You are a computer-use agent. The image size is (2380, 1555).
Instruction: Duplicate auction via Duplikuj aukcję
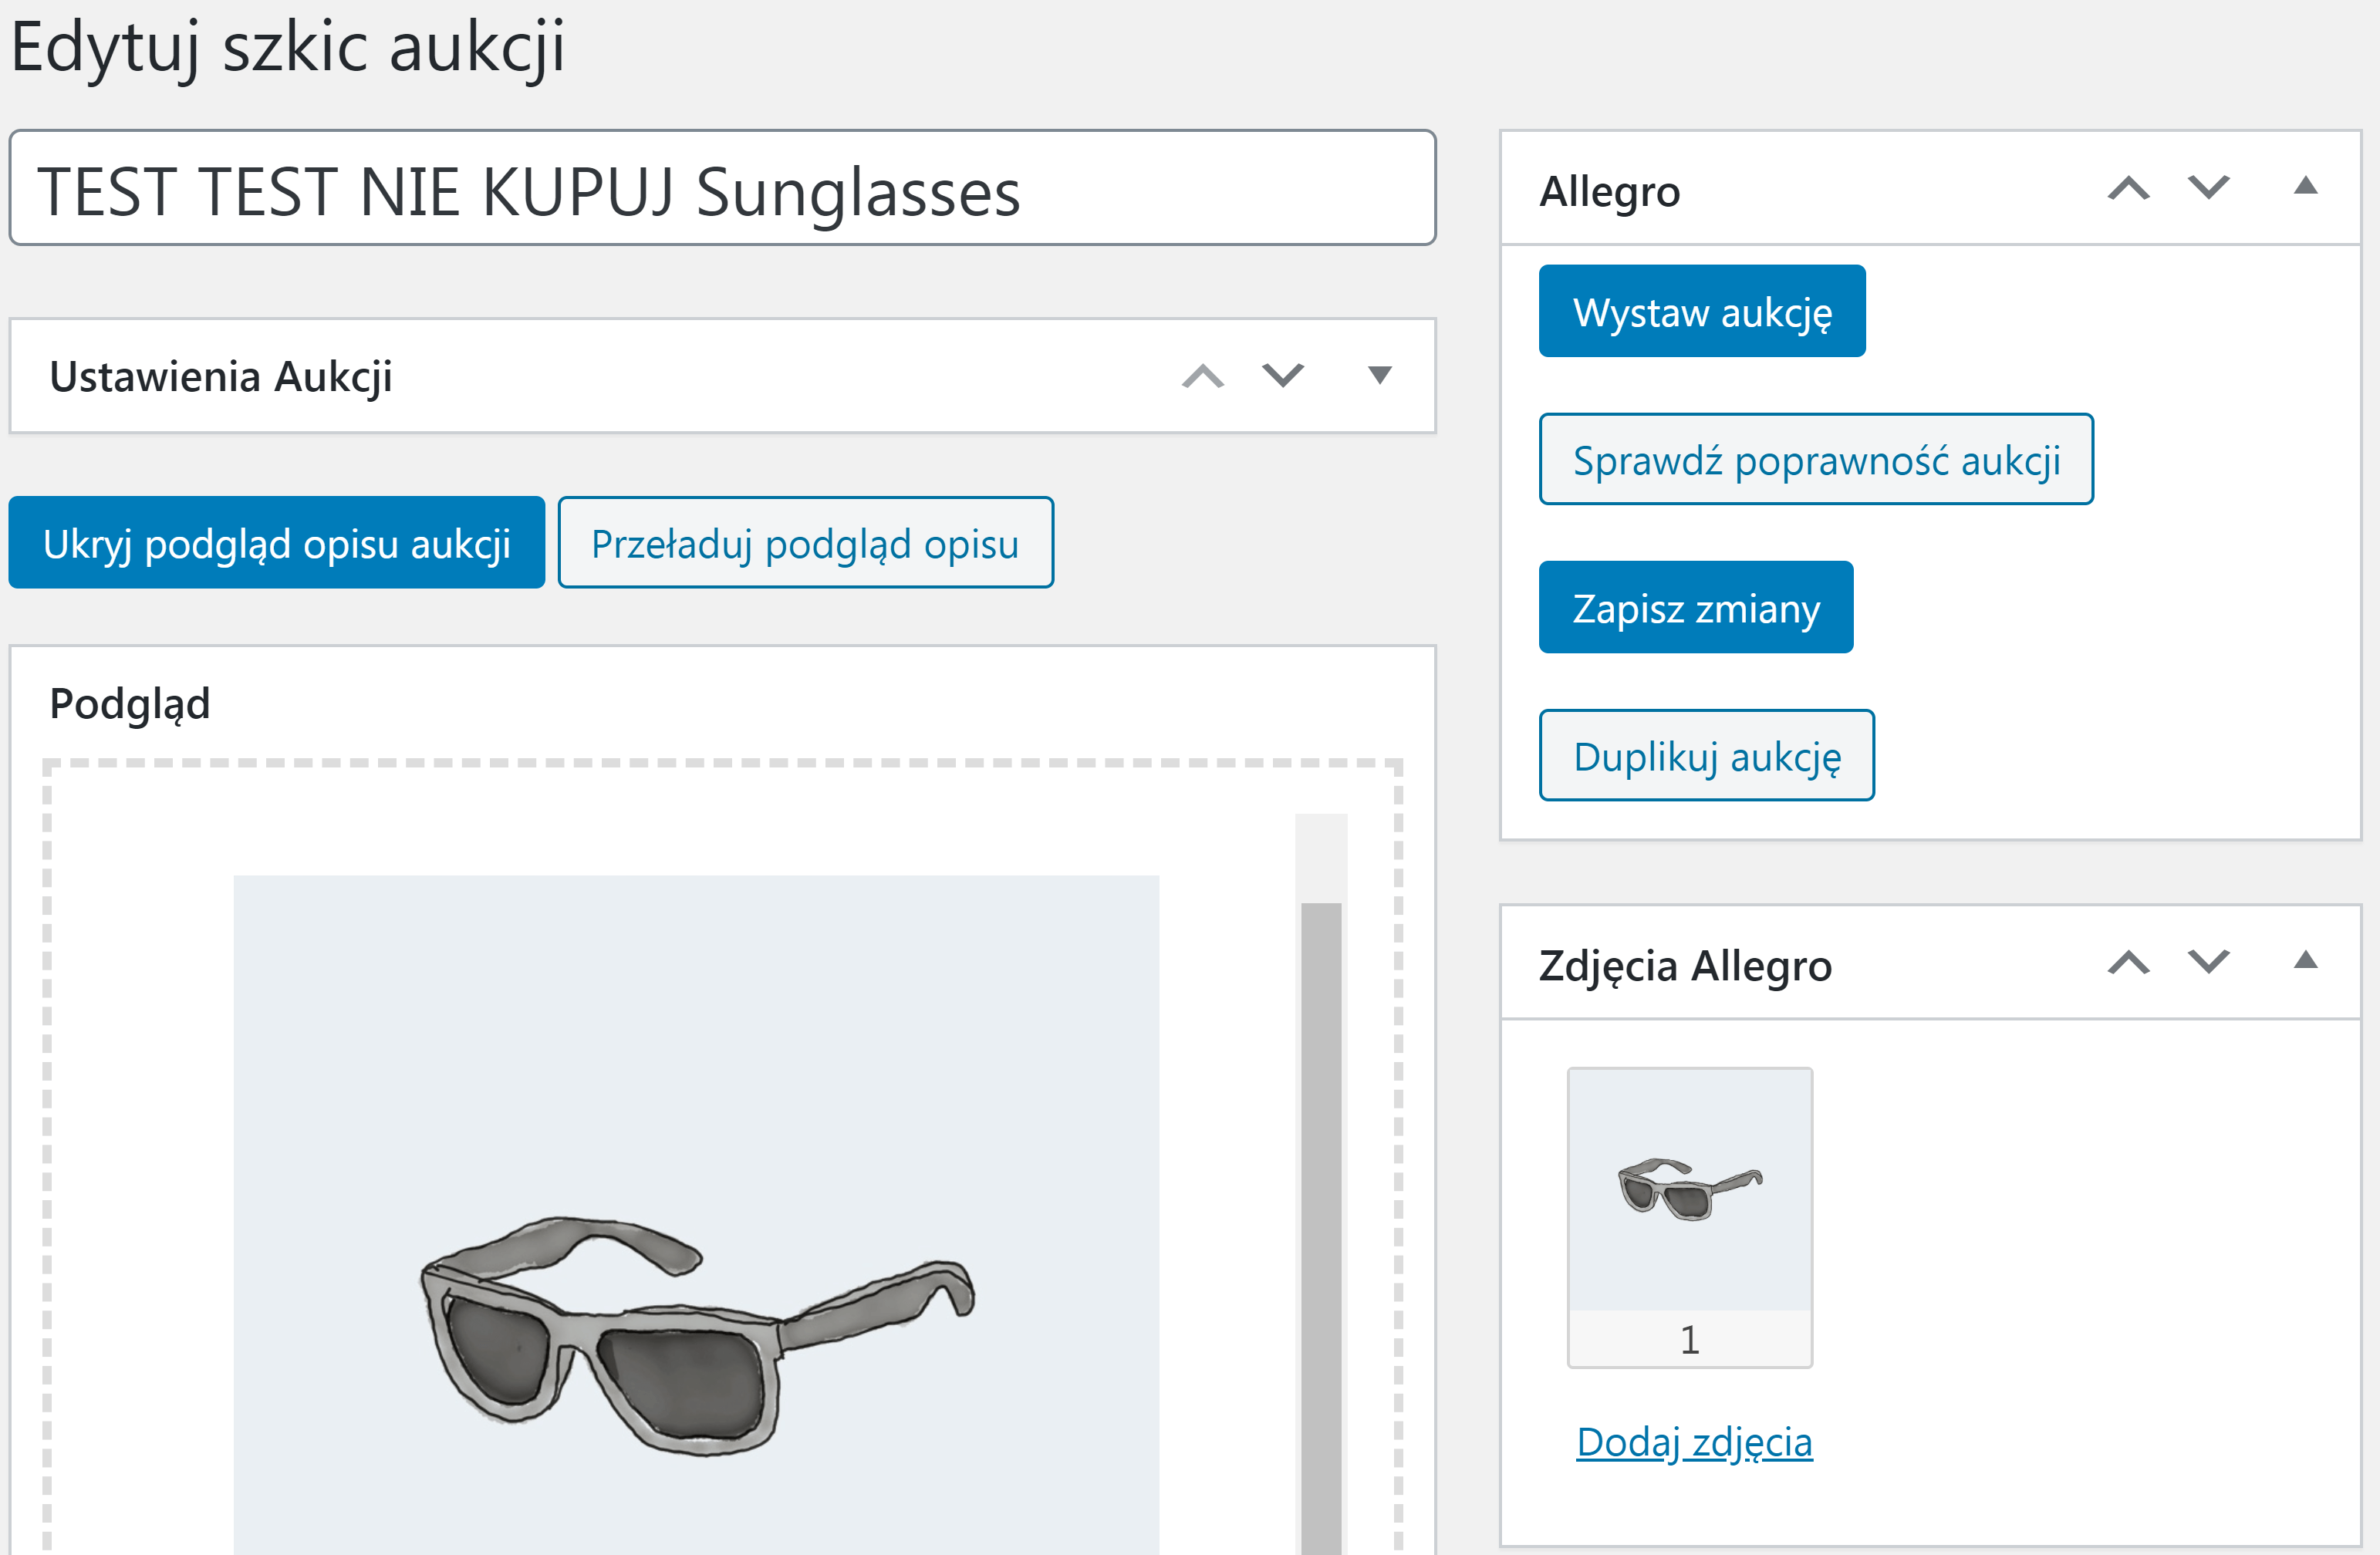coord(1707,755)
